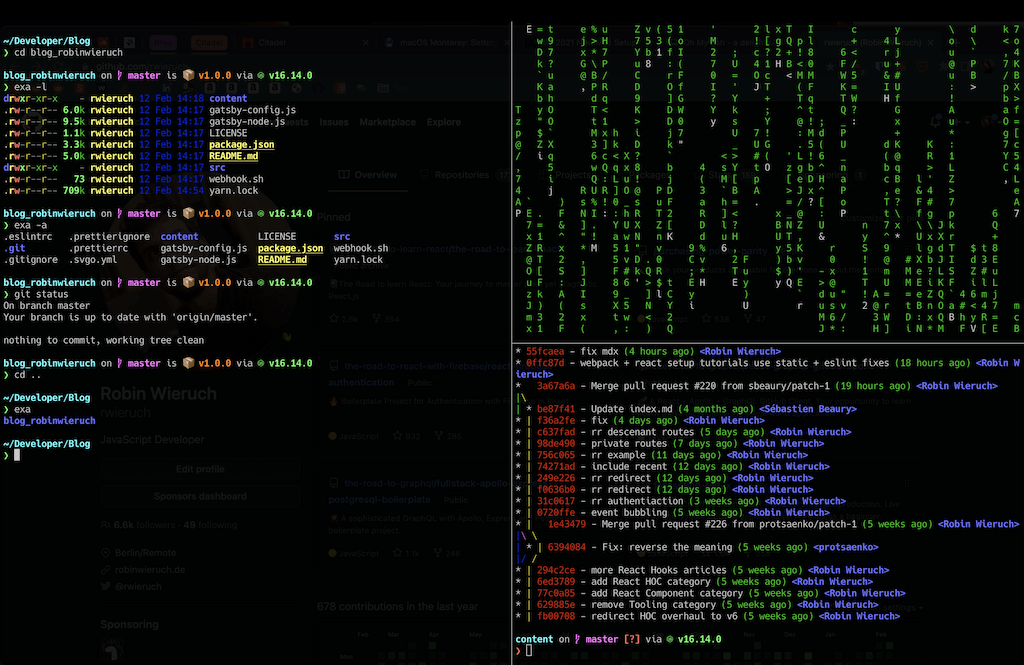Click the package icon in the first prompt line
This screenshot has height=665, width=1024.
click(188, 75)
